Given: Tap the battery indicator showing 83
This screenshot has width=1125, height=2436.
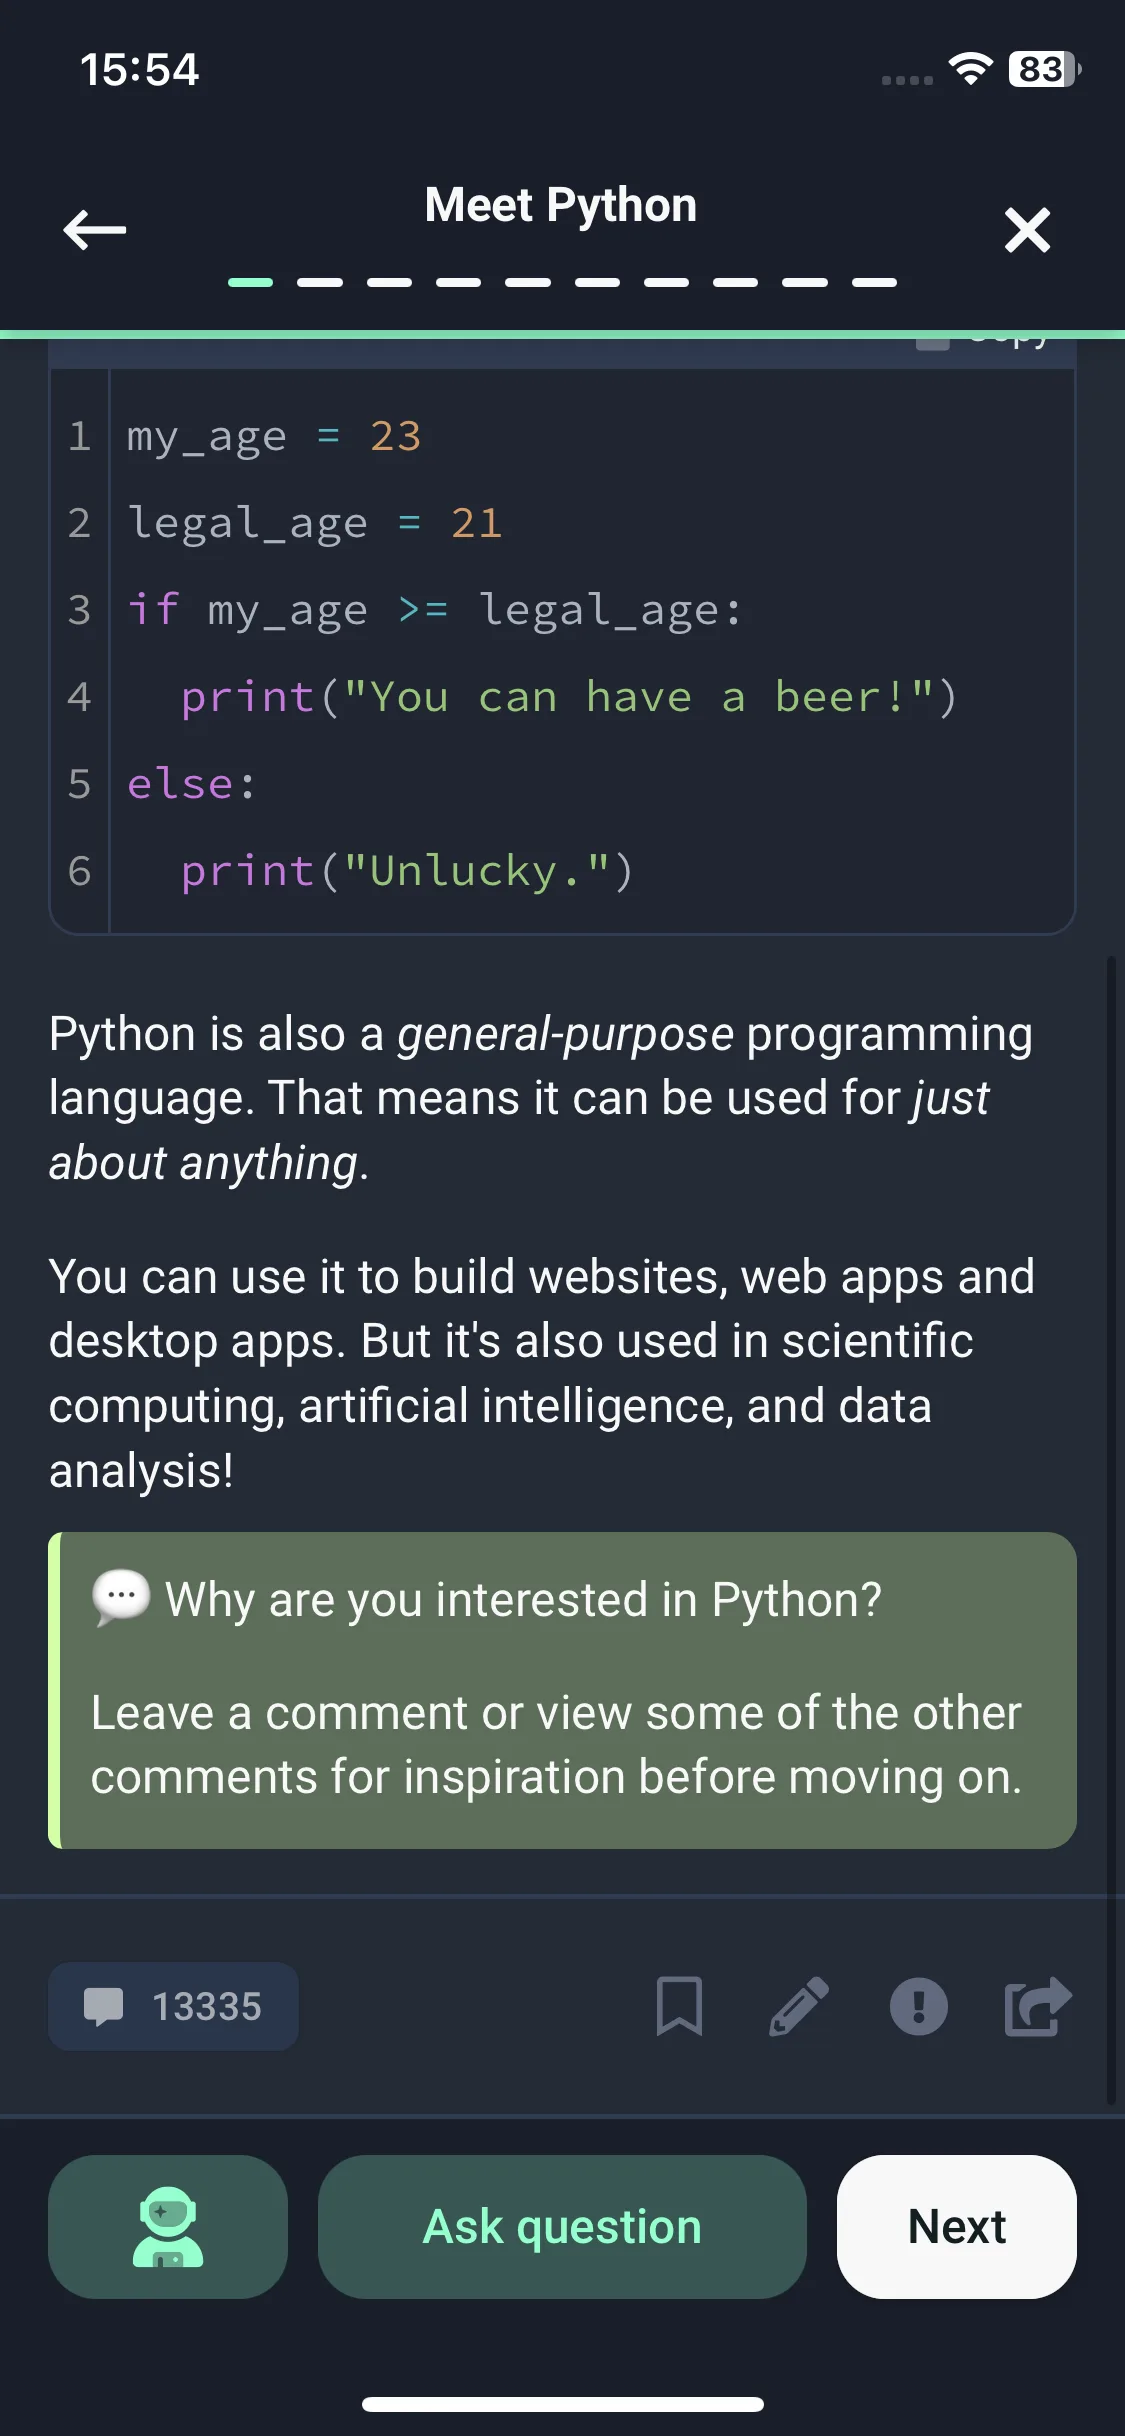Looking at the screenshot, I should [1043, 69].
